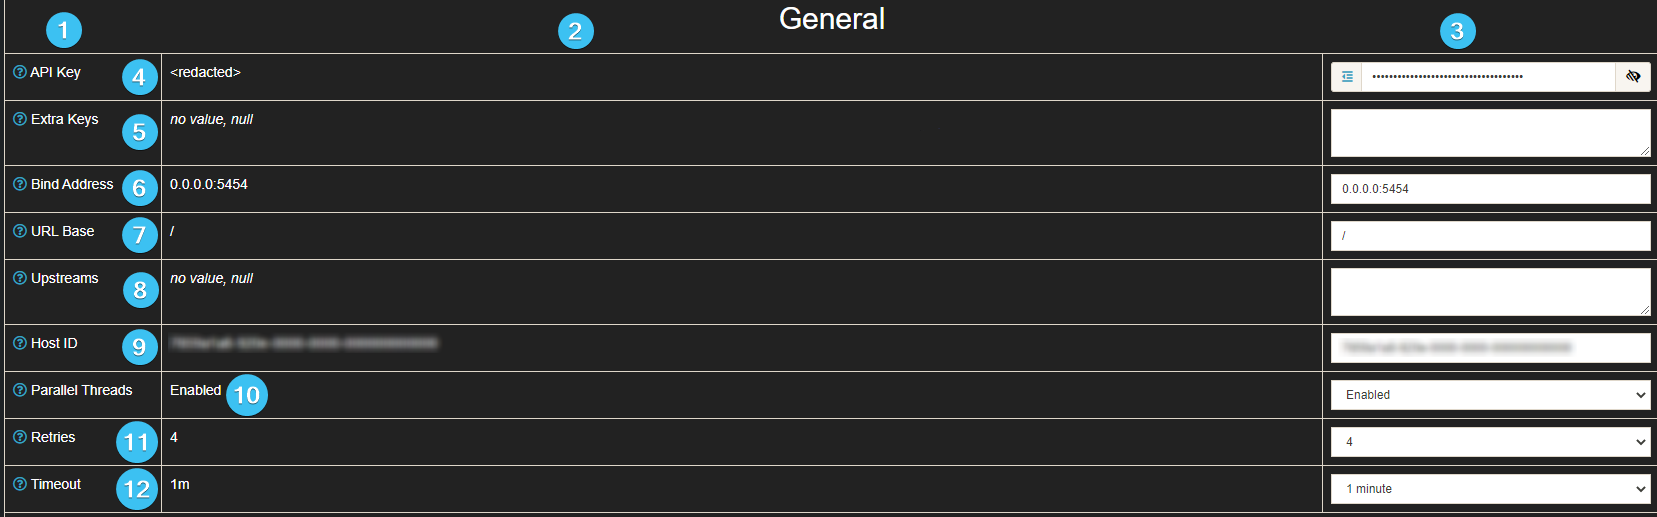Click the question mark beside Retries
Viewport: 1657px width, 517px height.
click(20, 437)
